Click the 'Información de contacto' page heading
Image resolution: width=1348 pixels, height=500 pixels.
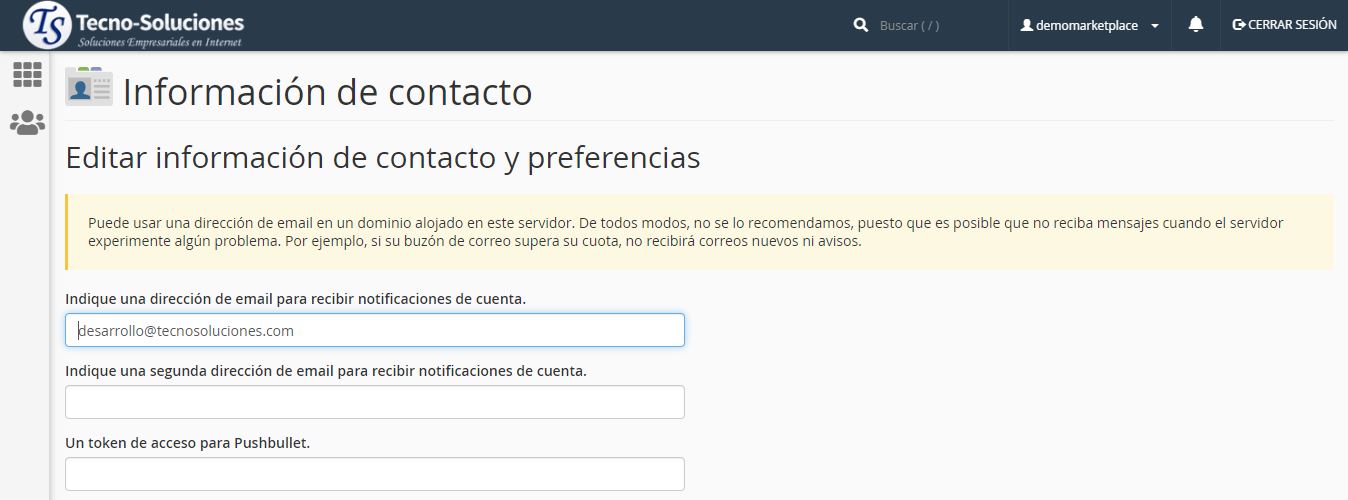coord(327,92)
